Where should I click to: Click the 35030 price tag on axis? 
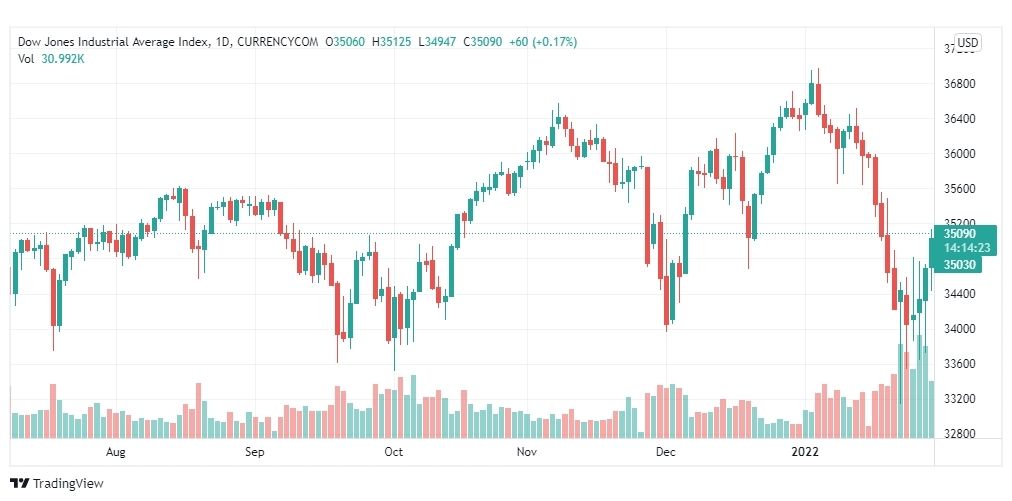coord(956,264)
